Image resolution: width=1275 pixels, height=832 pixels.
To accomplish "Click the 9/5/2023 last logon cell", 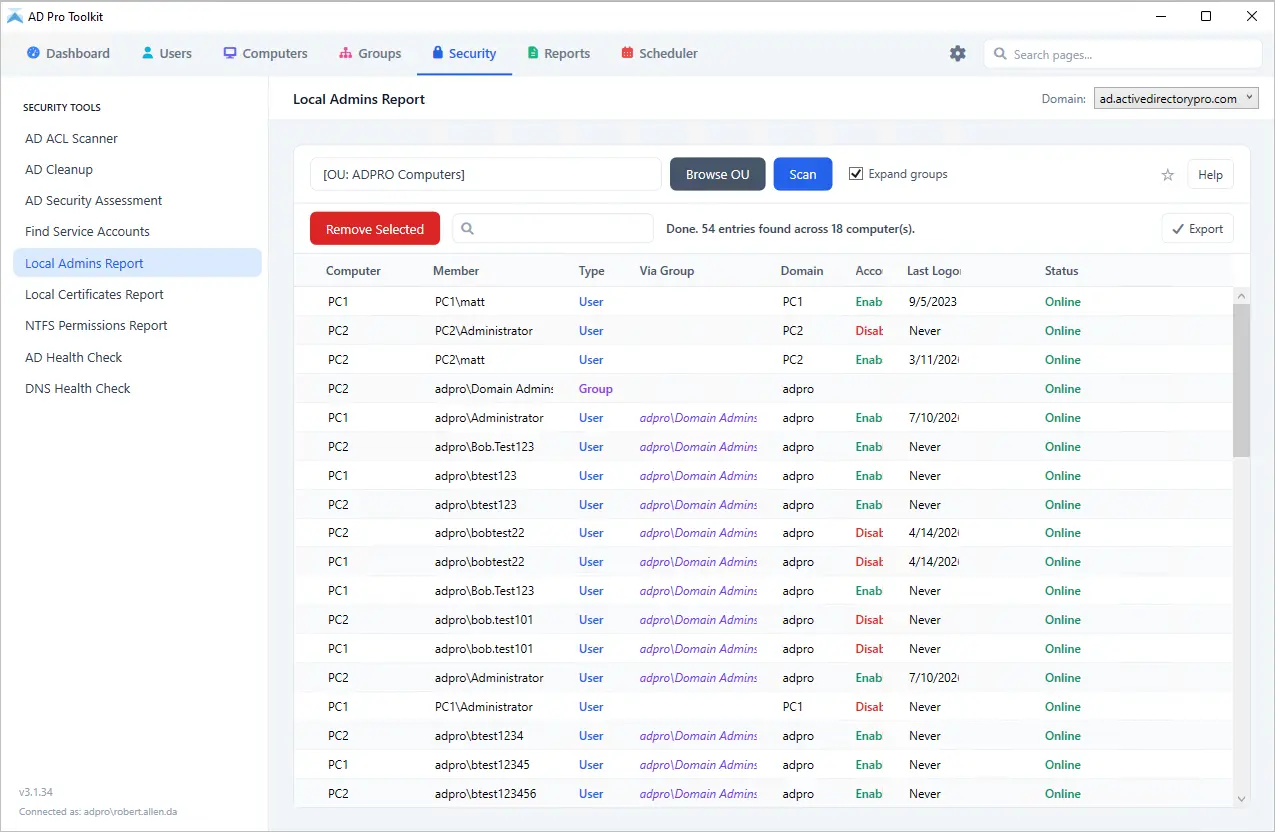I will pos(933,301).
